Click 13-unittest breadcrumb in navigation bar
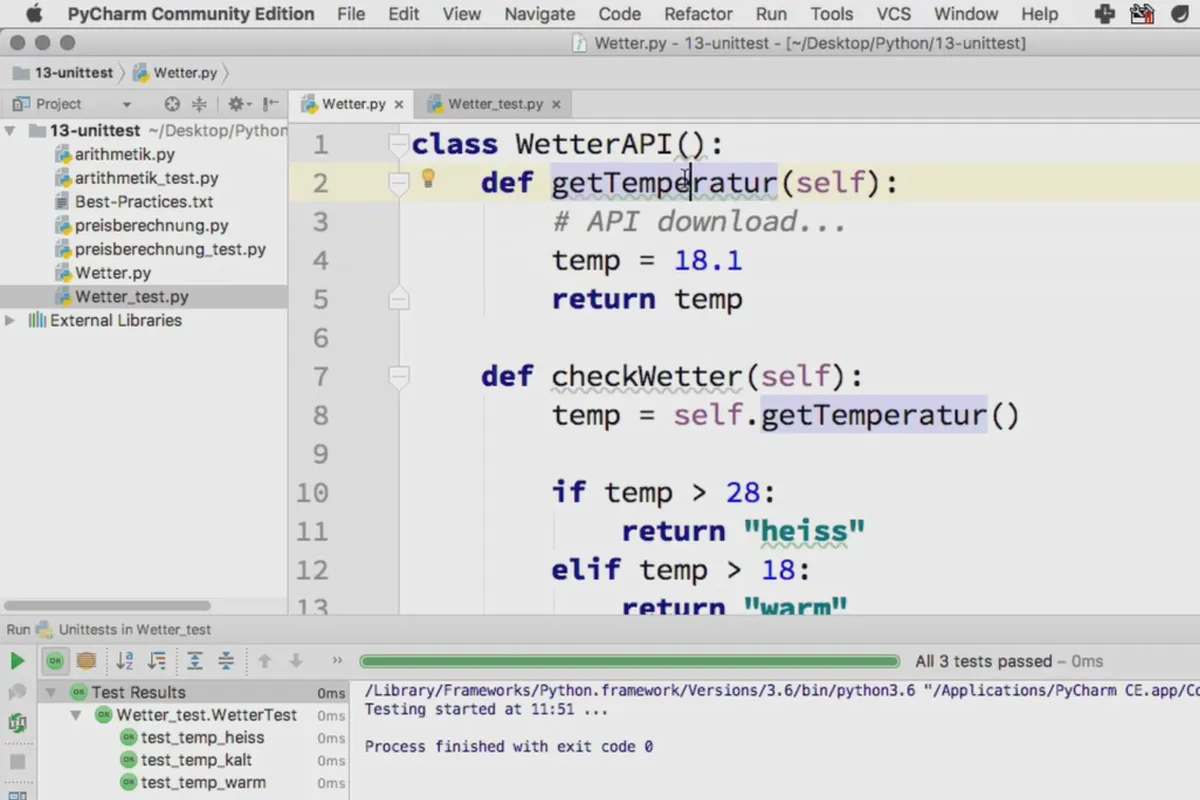The image size is (1200, 800). pos(62,73)
